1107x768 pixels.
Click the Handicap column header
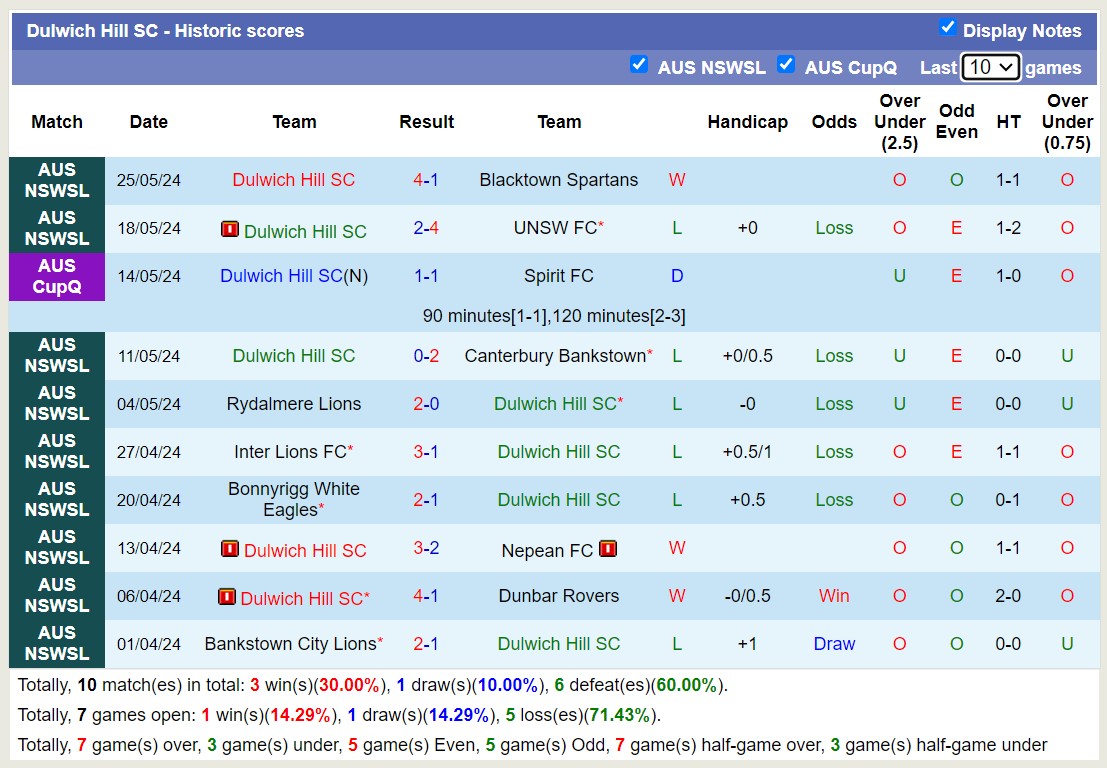point(747,122)
